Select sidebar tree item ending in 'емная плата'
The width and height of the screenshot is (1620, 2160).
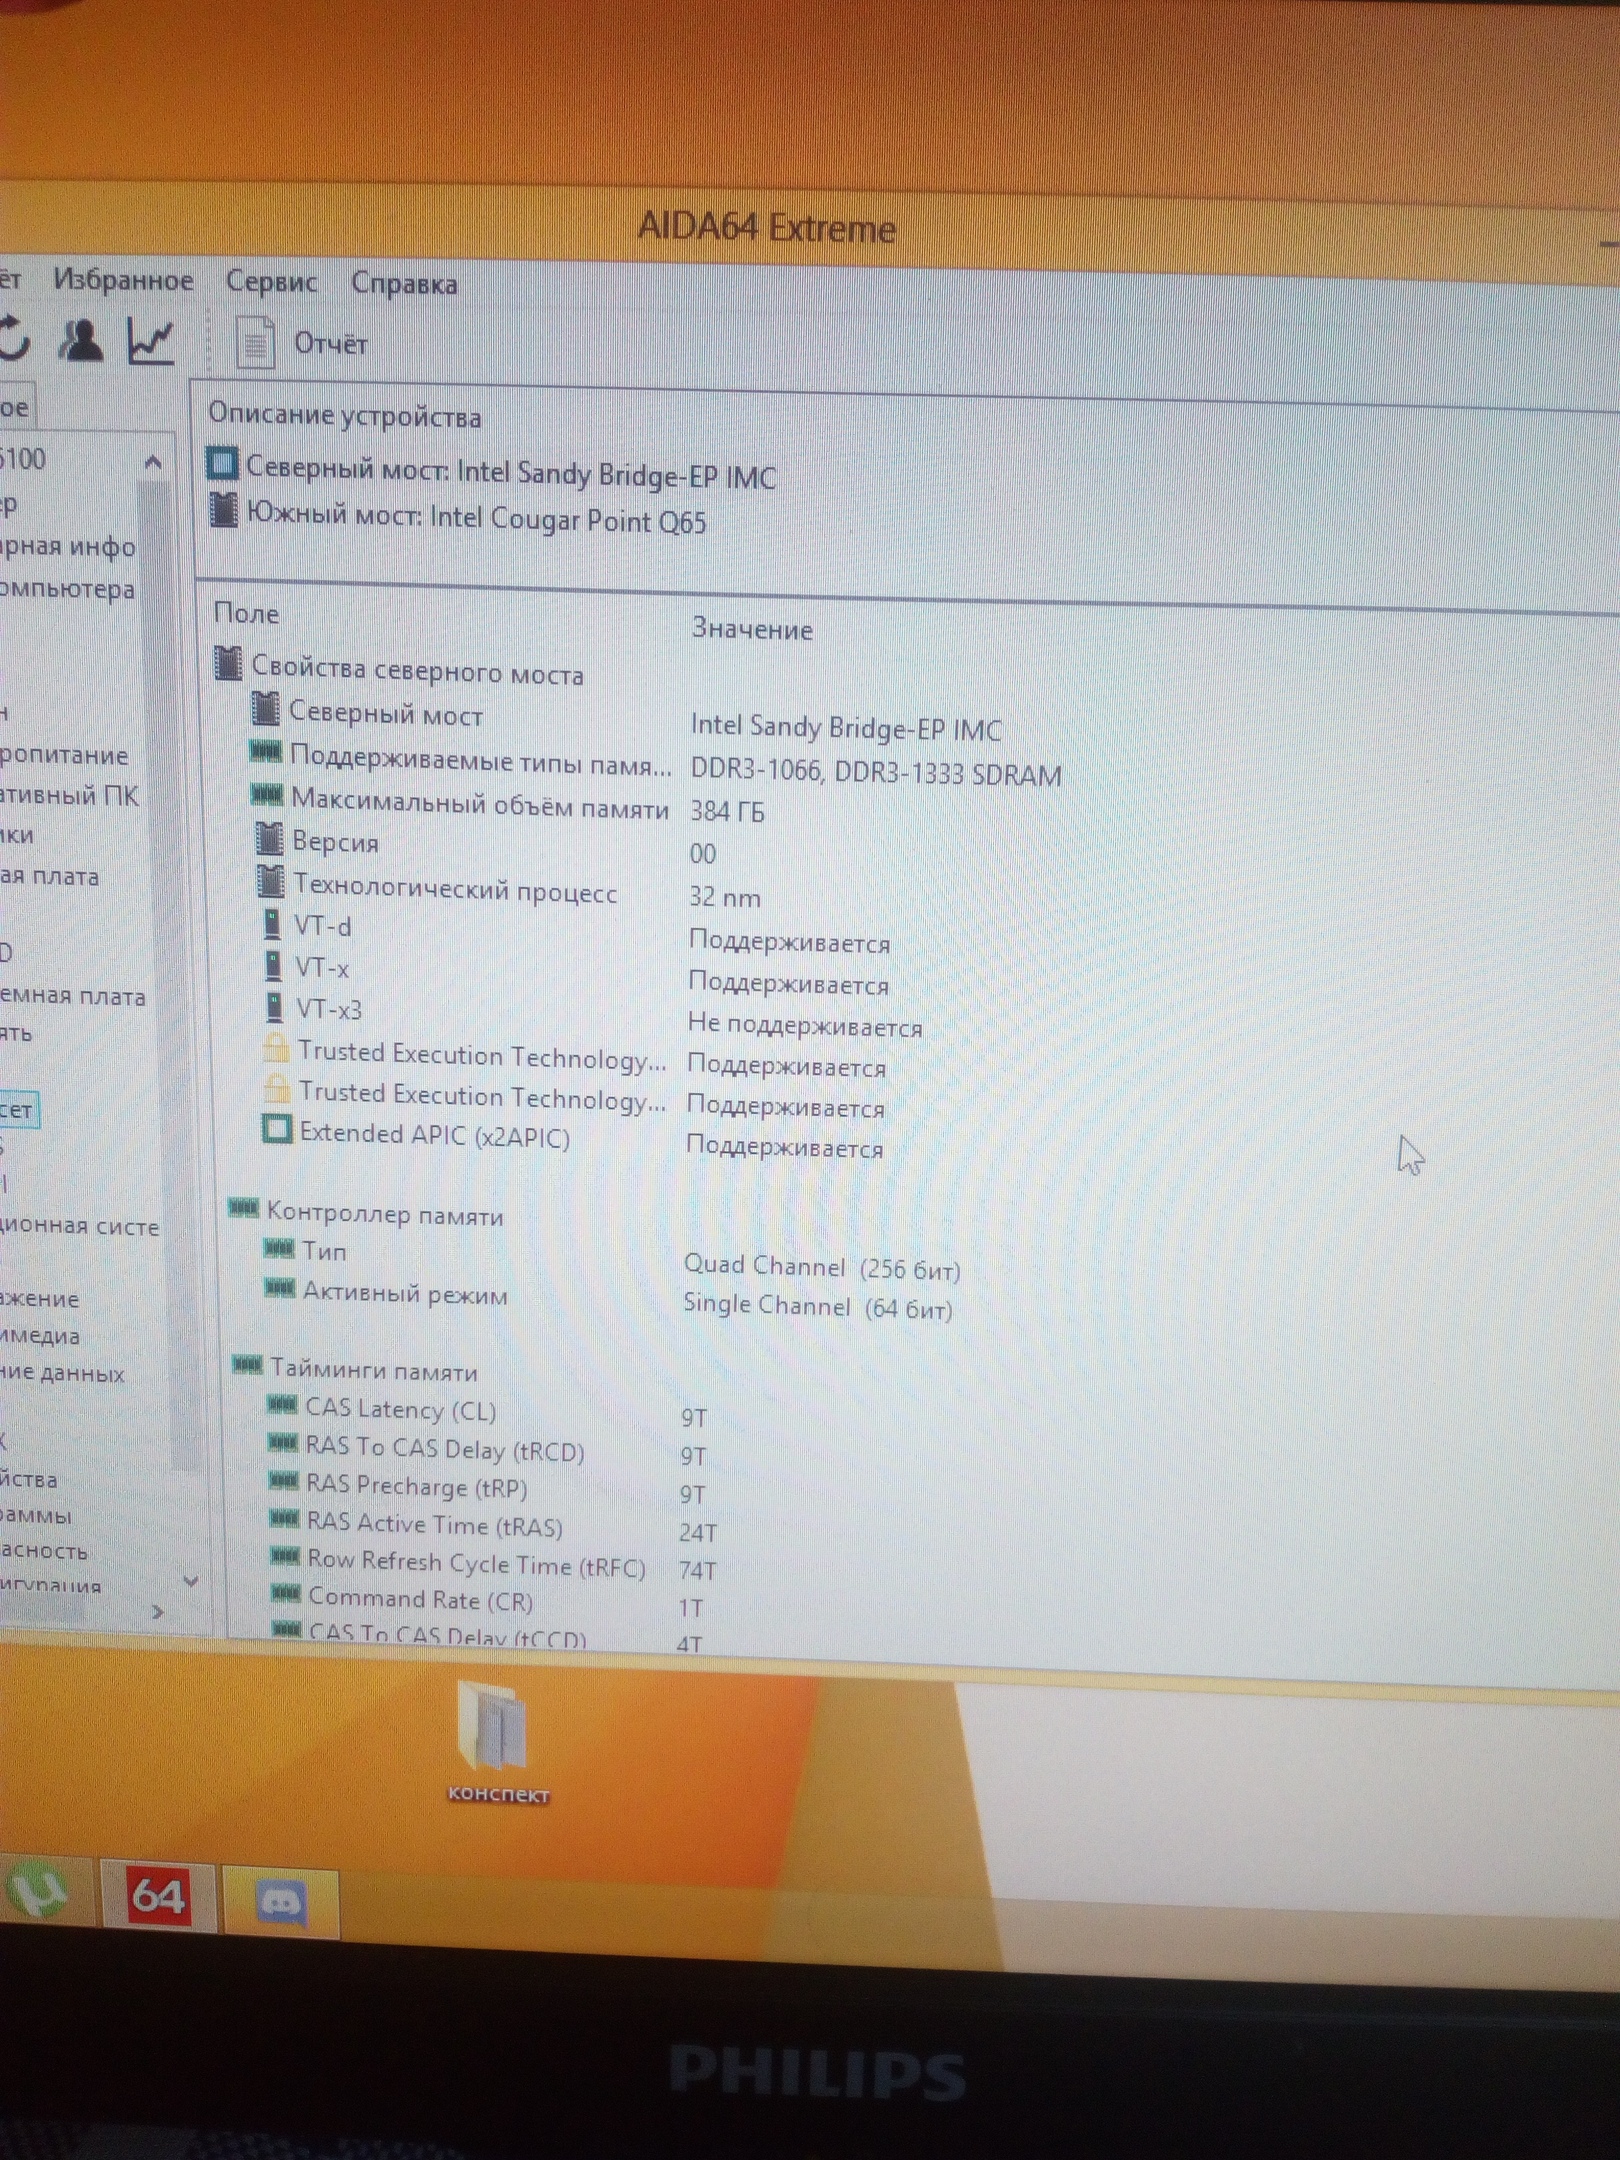72,996
